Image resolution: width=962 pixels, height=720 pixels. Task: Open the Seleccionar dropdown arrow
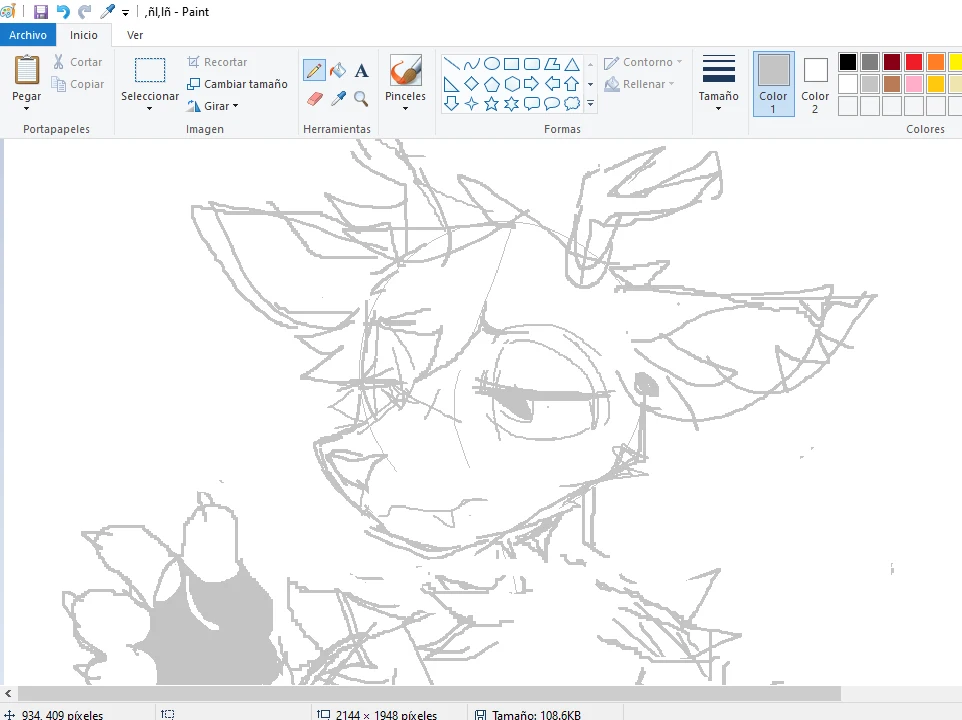click(150, 109)
